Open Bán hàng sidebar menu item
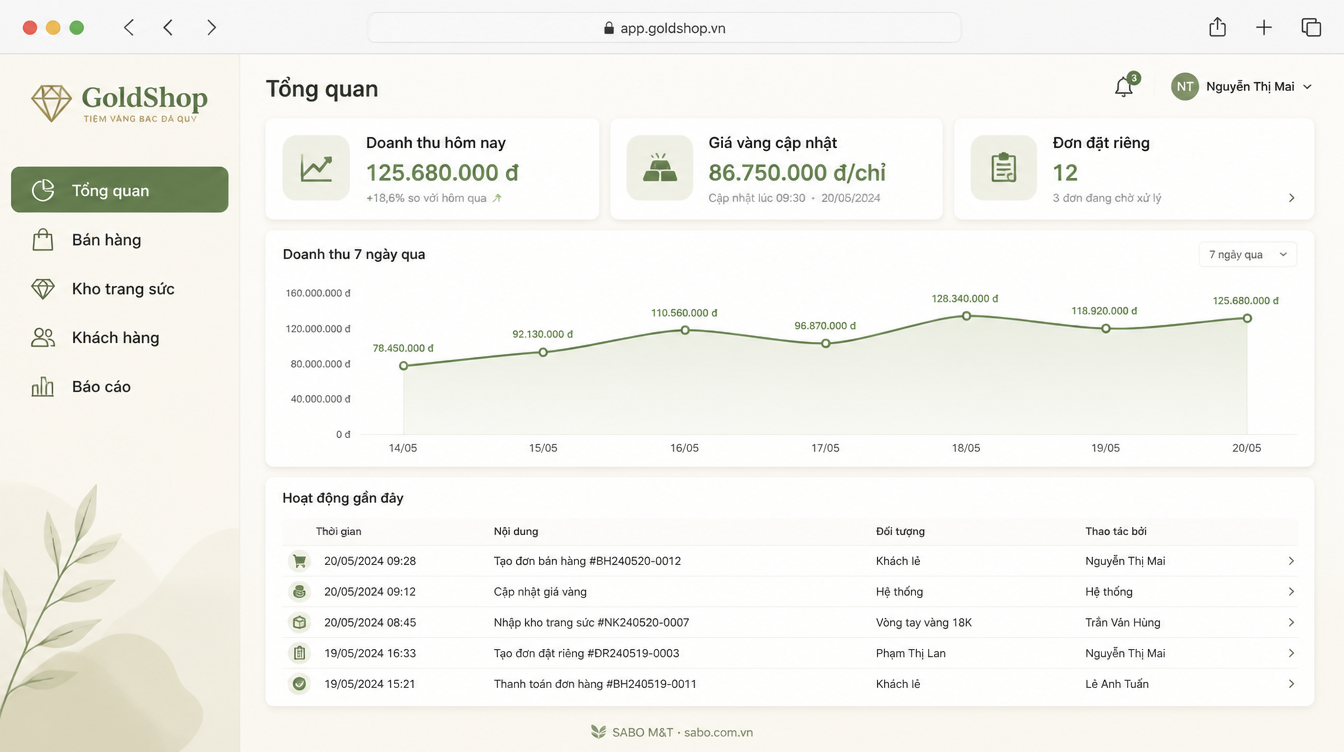This screenshot has width=1344, height=752. tap(120, 240)
